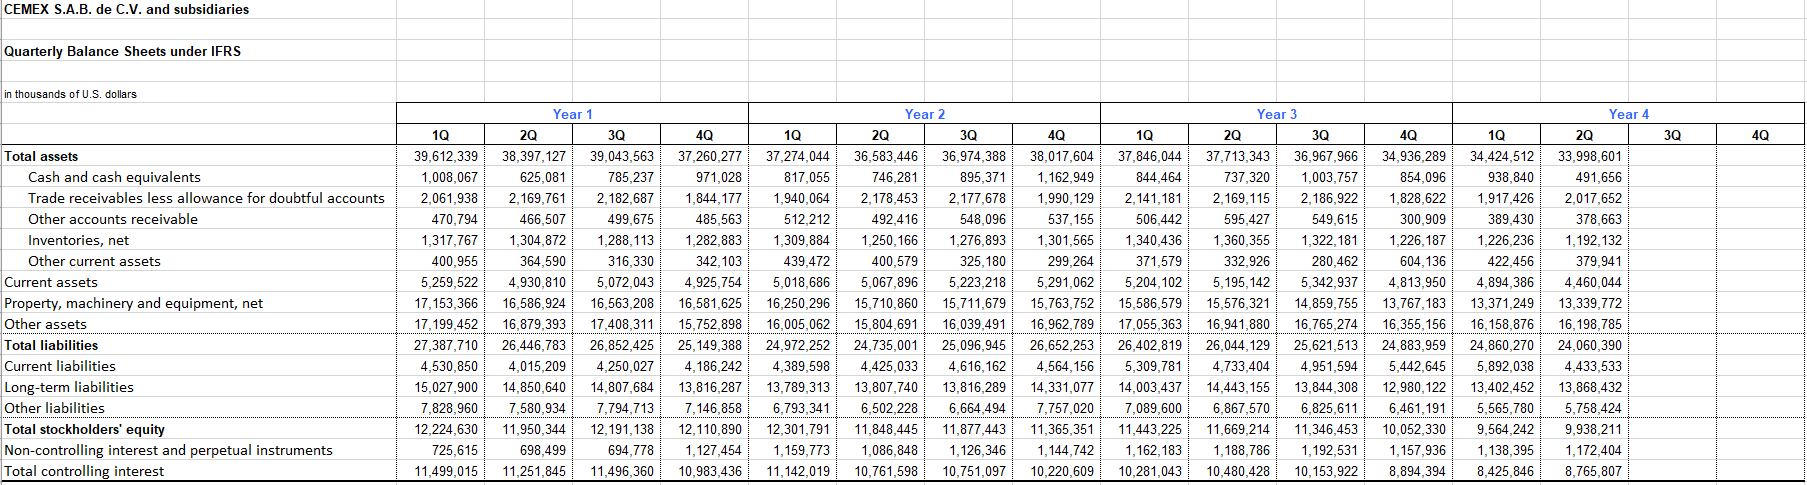
Task: Click the 'Other liabilities' row label
Action: (54, 408)
